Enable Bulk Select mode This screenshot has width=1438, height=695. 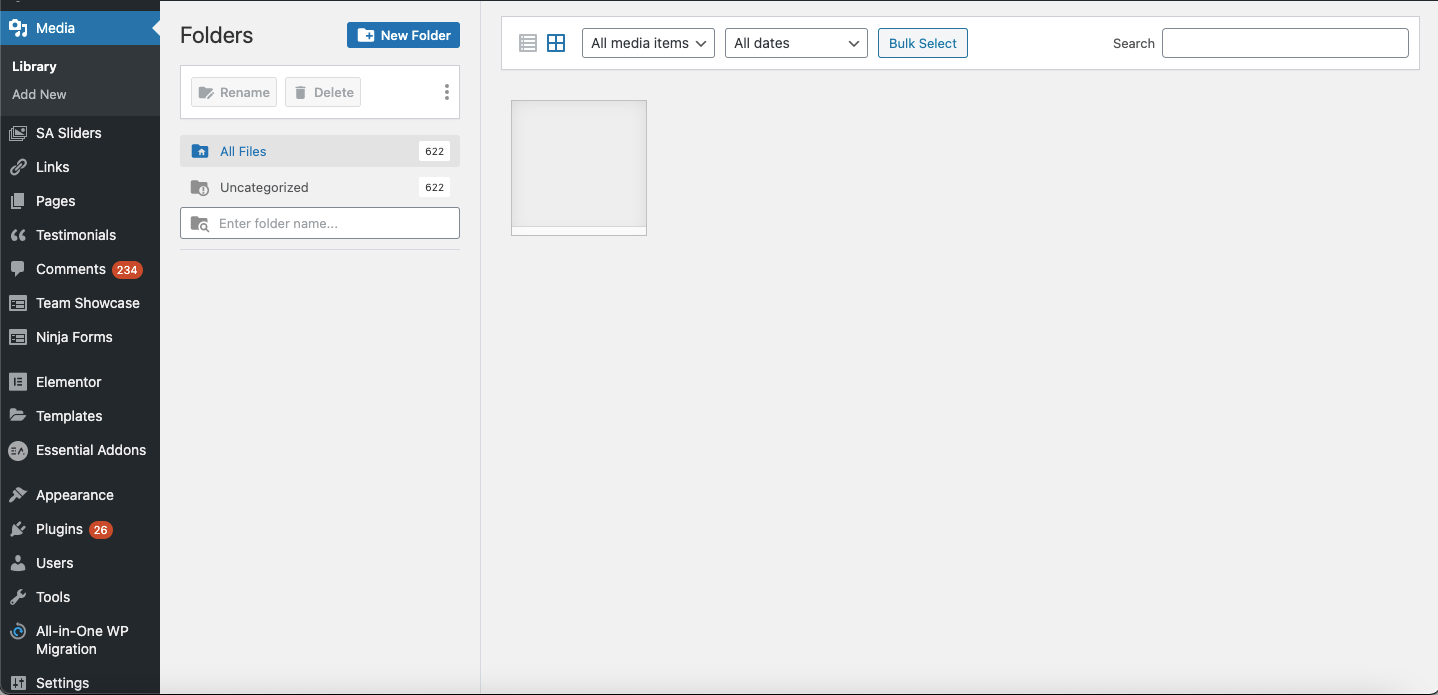tap(922, 42)
